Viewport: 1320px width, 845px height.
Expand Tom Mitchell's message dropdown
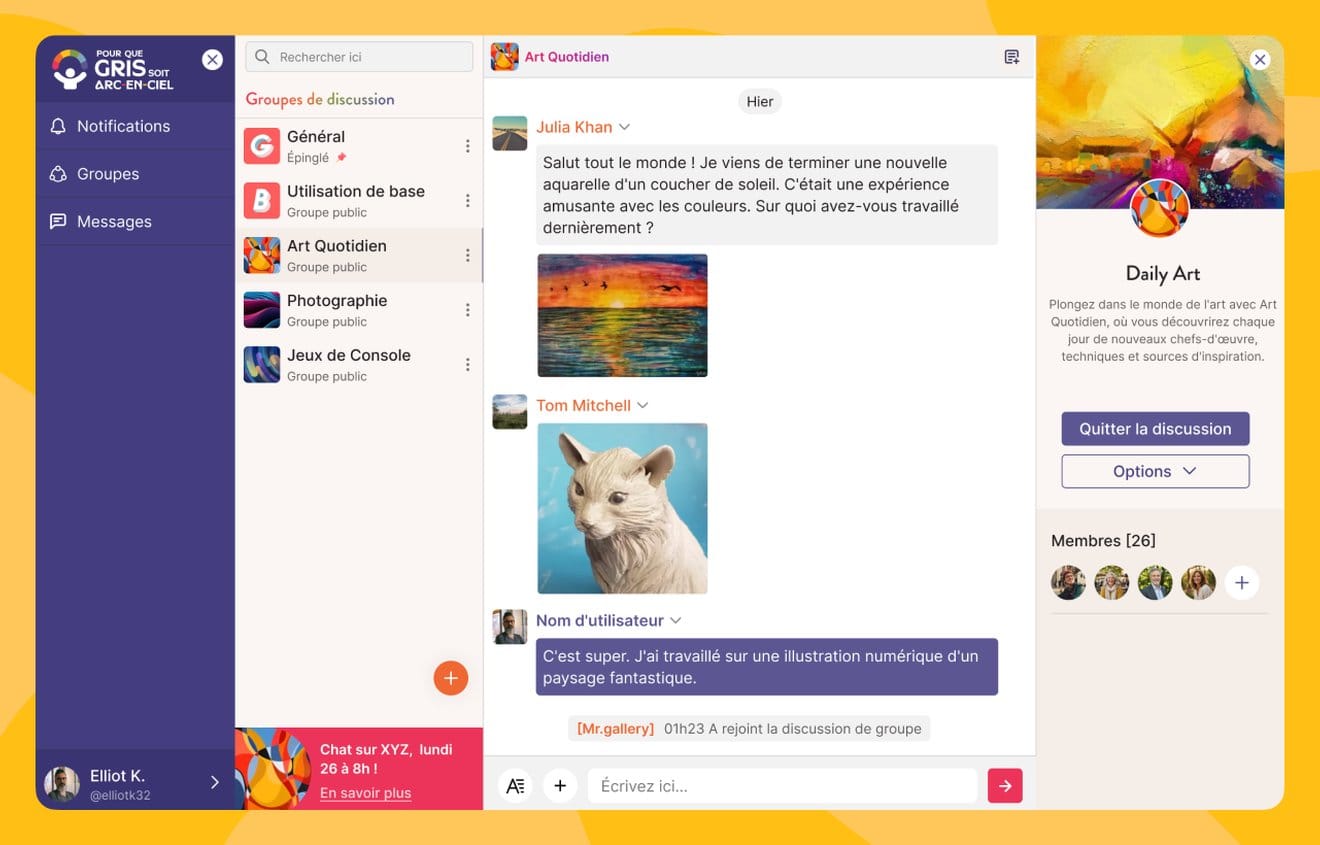tap(643, 405)
